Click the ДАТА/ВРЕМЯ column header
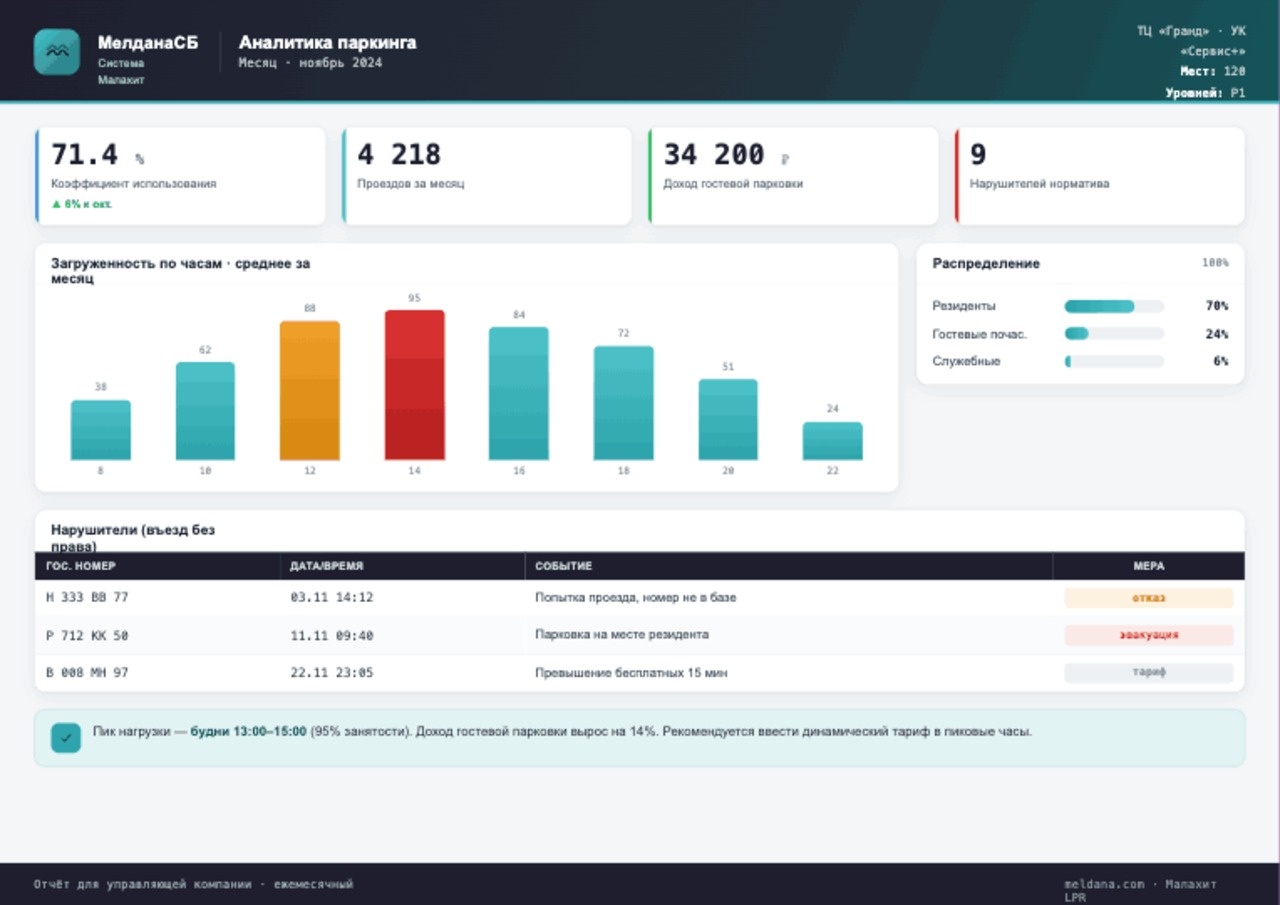Image resolution: width=1280 pixels, height=905 pixels. point(402,566)
